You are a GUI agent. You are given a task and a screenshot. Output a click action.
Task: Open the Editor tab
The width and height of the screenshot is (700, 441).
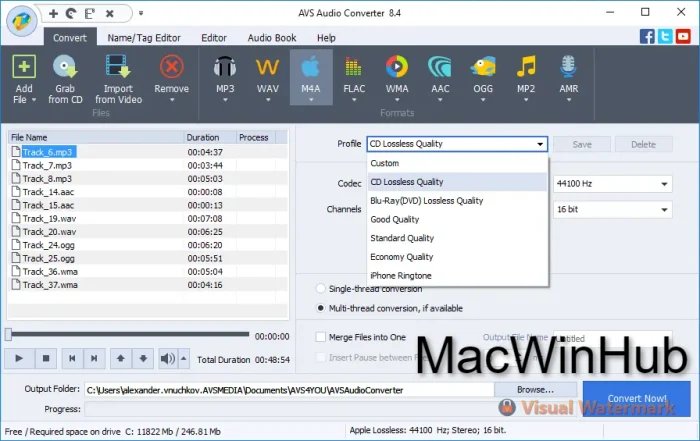coord(214,37)
